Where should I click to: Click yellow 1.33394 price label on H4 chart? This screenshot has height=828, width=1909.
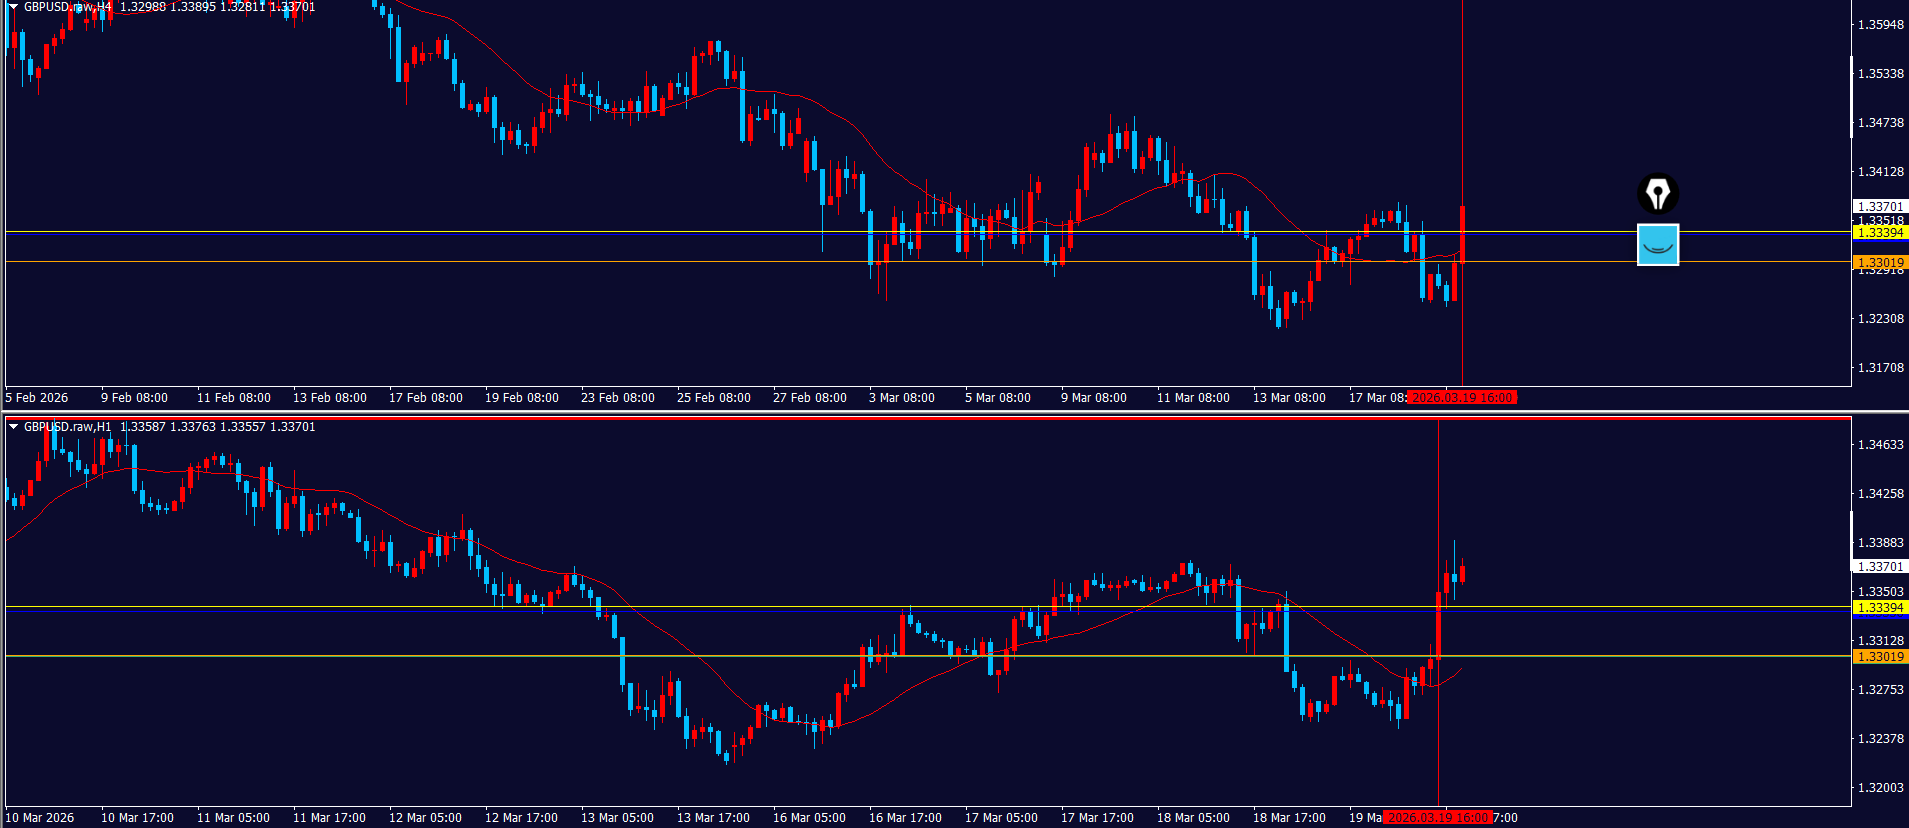tap(1879, 233)
